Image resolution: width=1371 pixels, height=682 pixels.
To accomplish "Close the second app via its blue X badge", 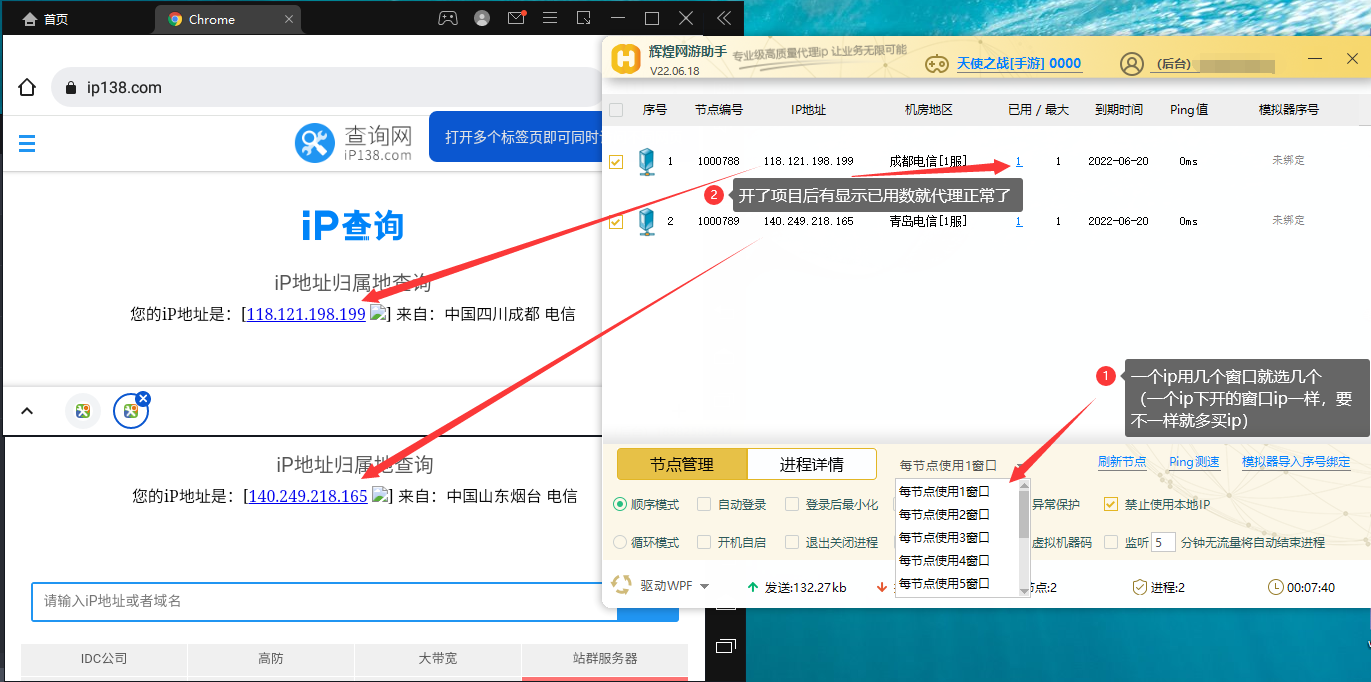I will pos(143,398).
